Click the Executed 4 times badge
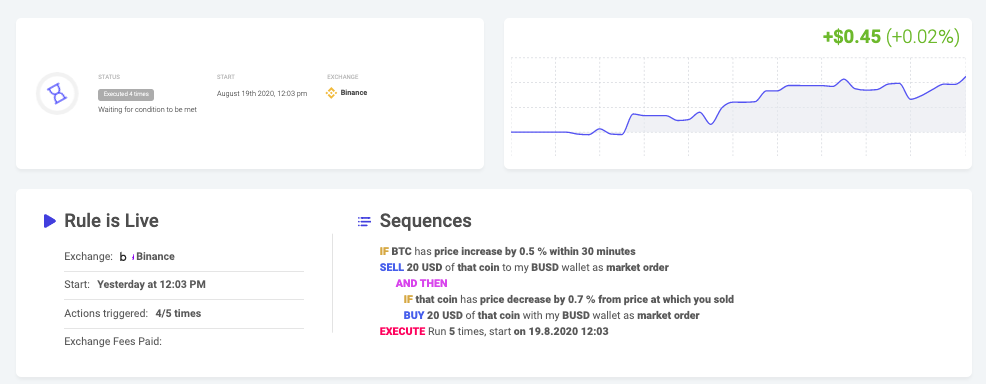Viewport: 986px width, 384px height. pos(126,94)
